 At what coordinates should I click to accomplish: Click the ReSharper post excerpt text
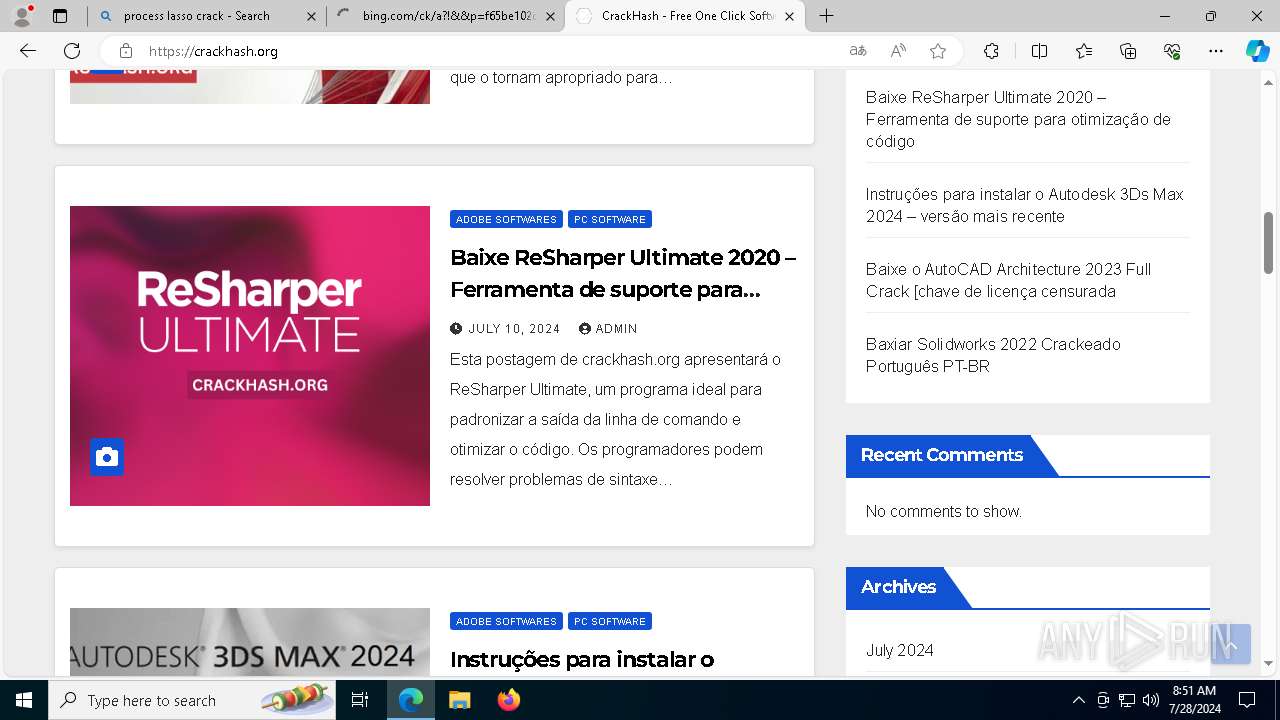615,419
